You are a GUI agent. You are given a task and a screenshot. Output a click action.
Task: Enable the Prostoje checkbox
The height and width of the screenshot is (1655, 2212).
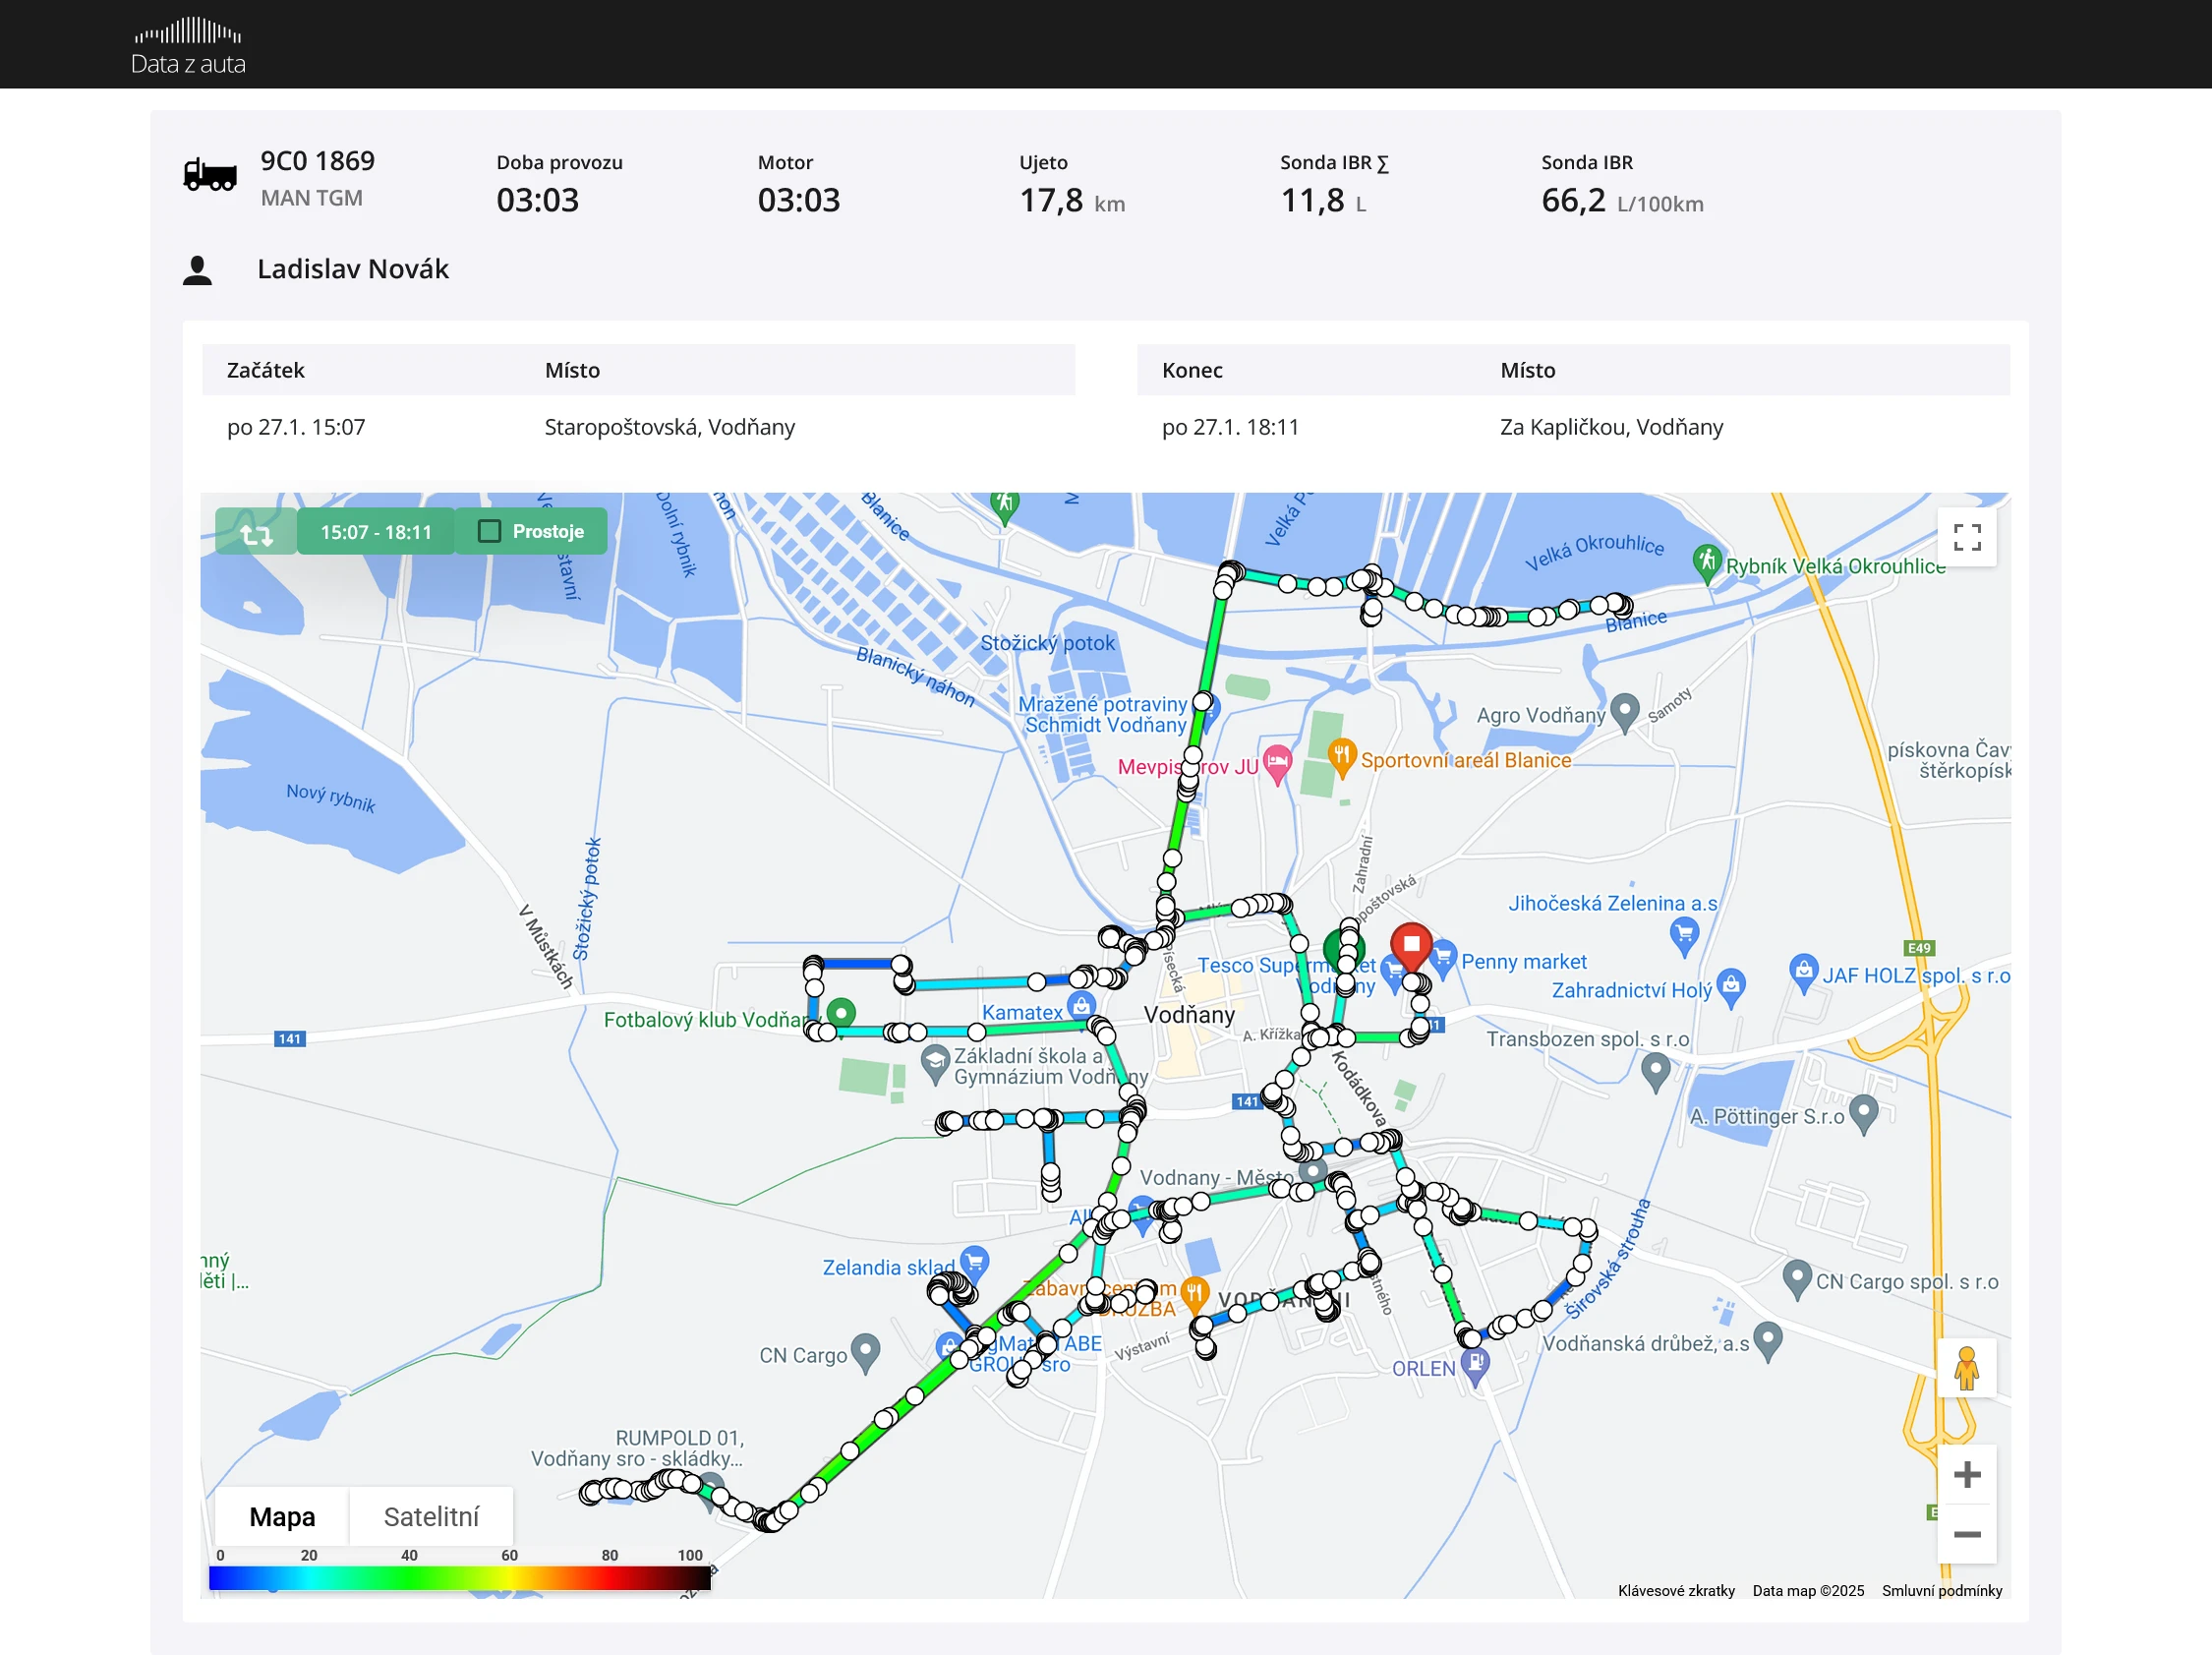tap(489, 532)
